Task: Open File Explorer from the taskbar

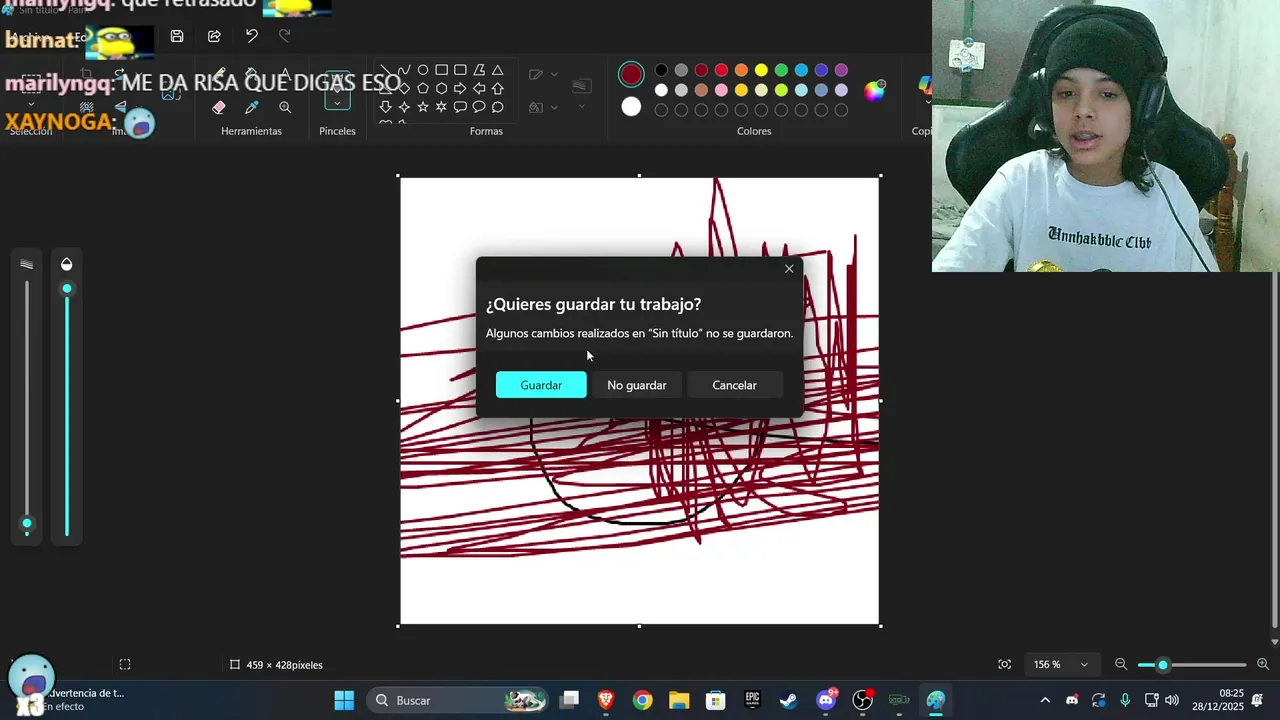Action: [679, 700]
